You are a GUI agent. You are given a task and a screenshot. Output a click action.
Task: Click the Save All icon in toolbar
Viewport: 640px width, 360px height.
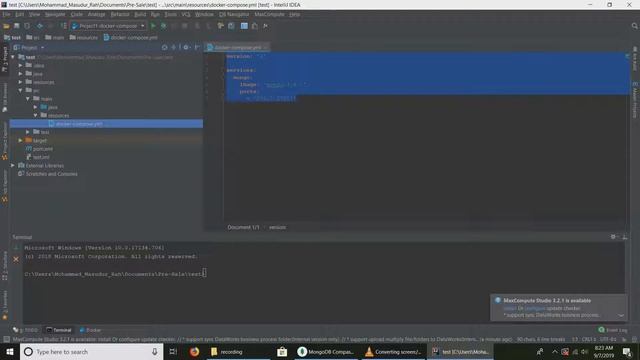pos(17,26)
